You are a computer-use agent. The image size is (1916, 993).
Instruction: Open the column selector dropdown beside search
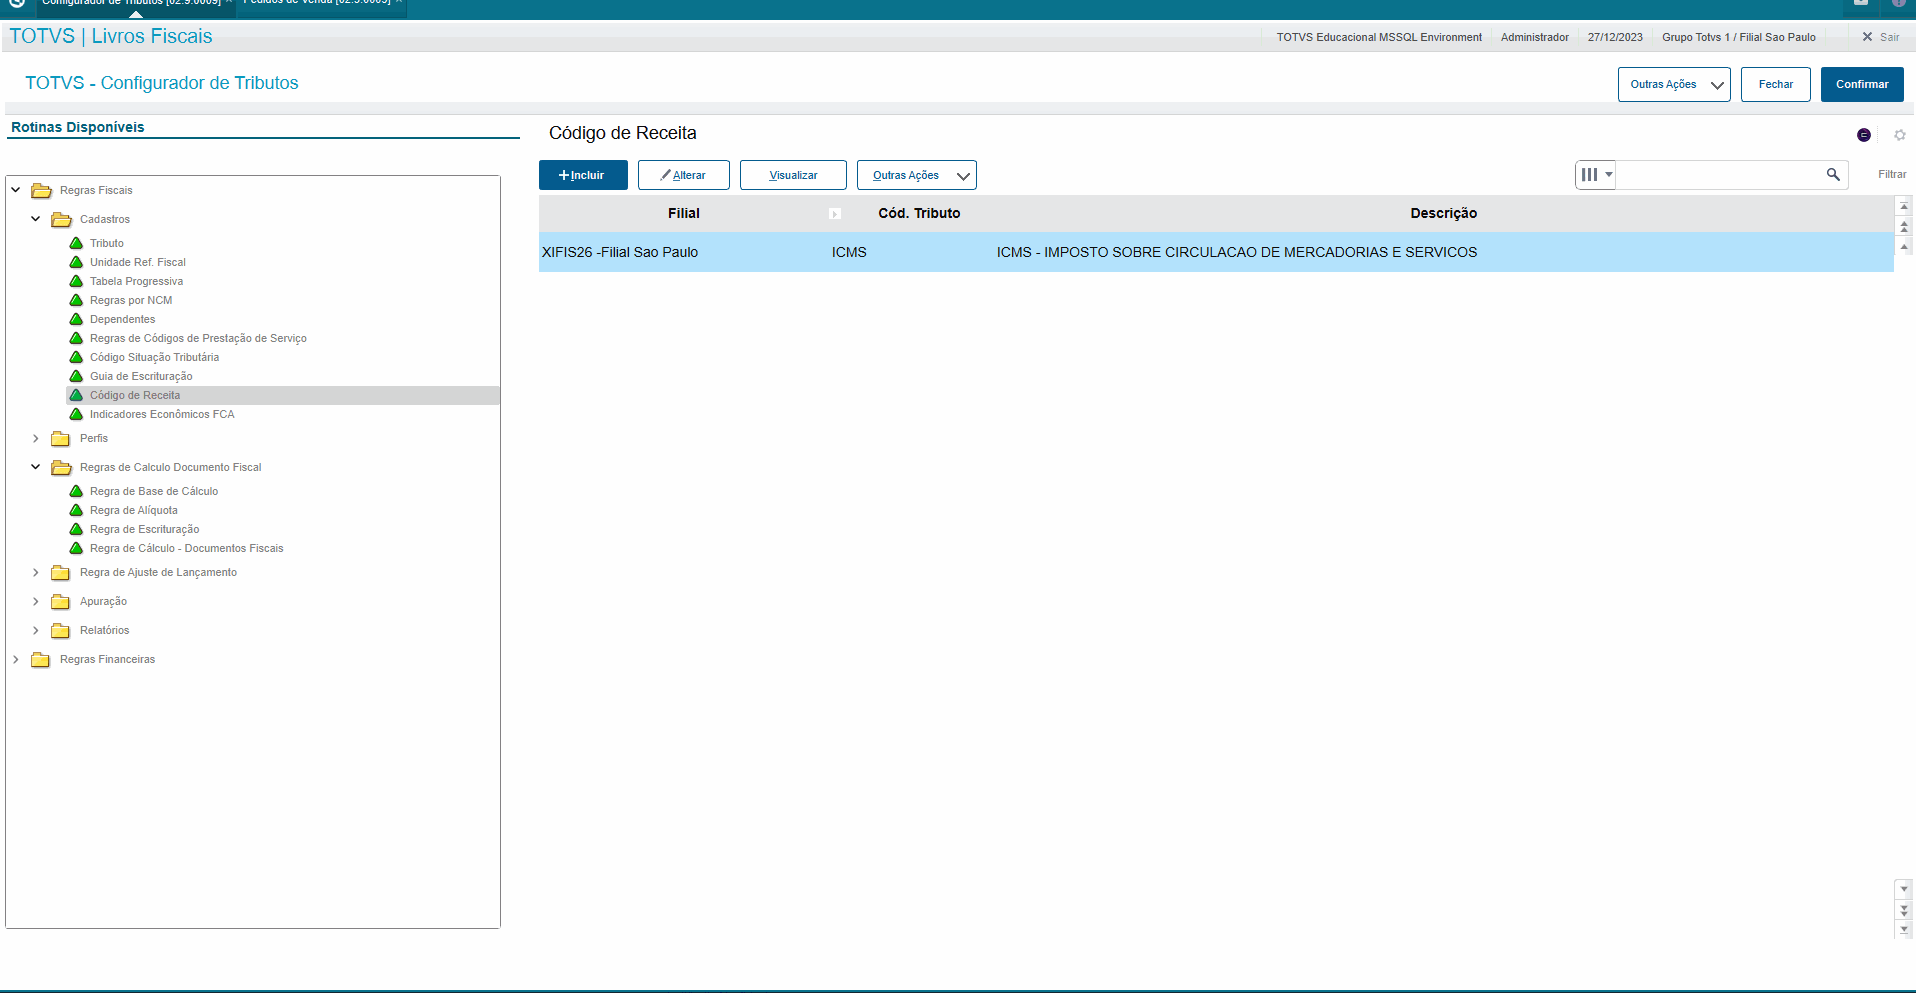pos(1596,174)
